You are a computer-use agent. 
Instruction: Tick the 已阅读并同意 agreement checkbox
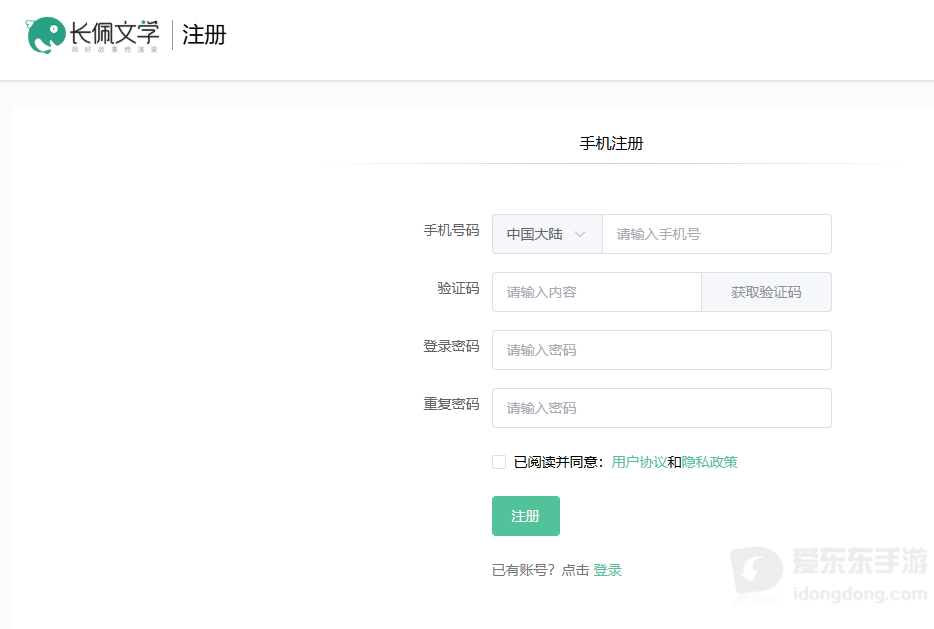point(499,462)
